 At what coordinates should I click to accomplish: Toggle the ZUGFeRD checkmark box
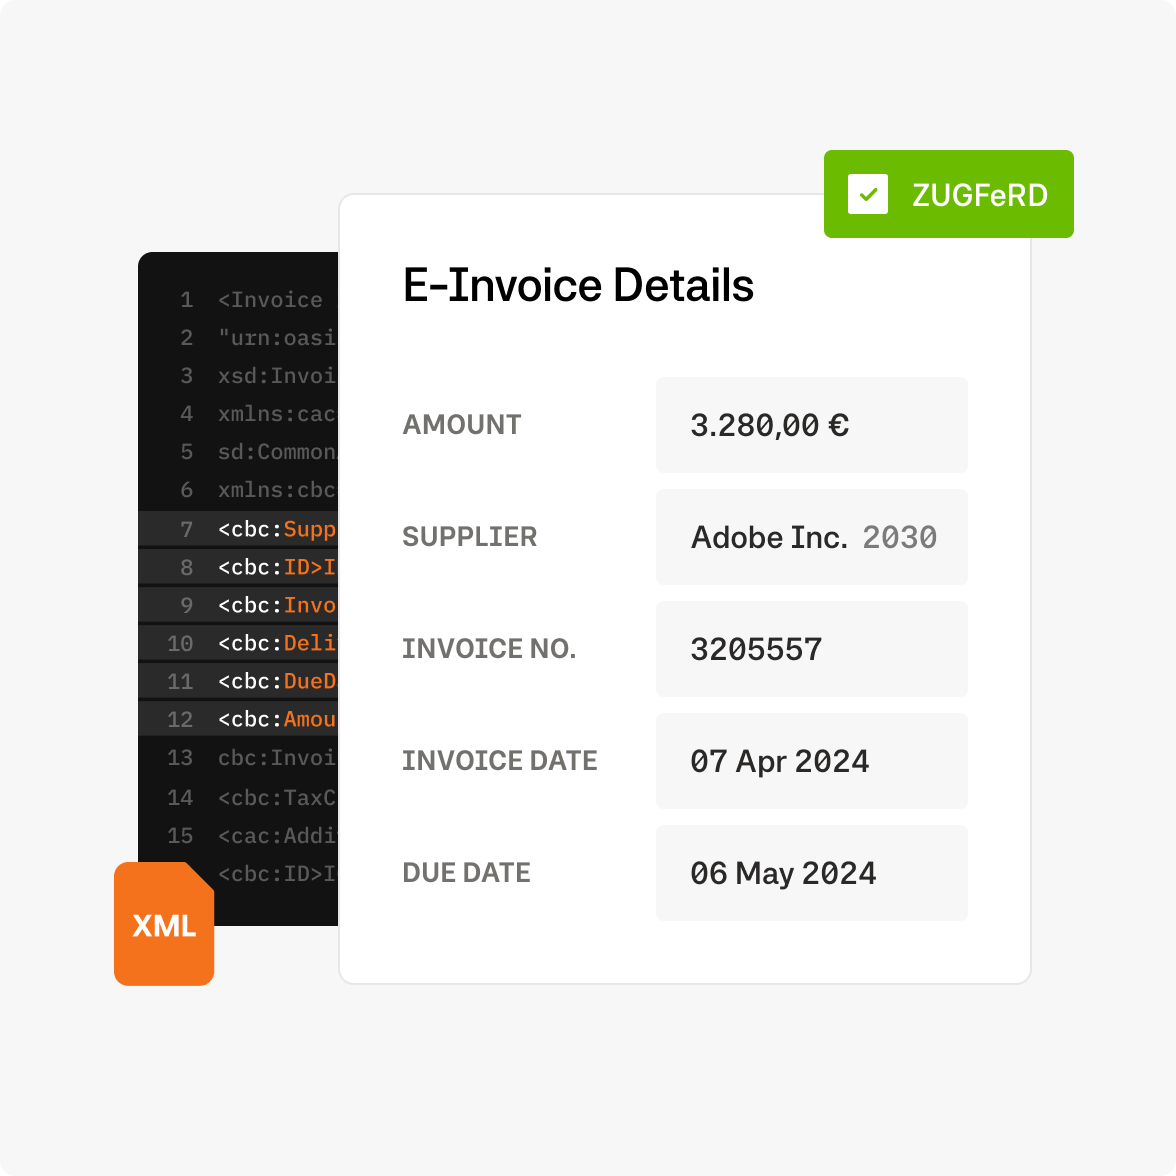pos(867,194)
